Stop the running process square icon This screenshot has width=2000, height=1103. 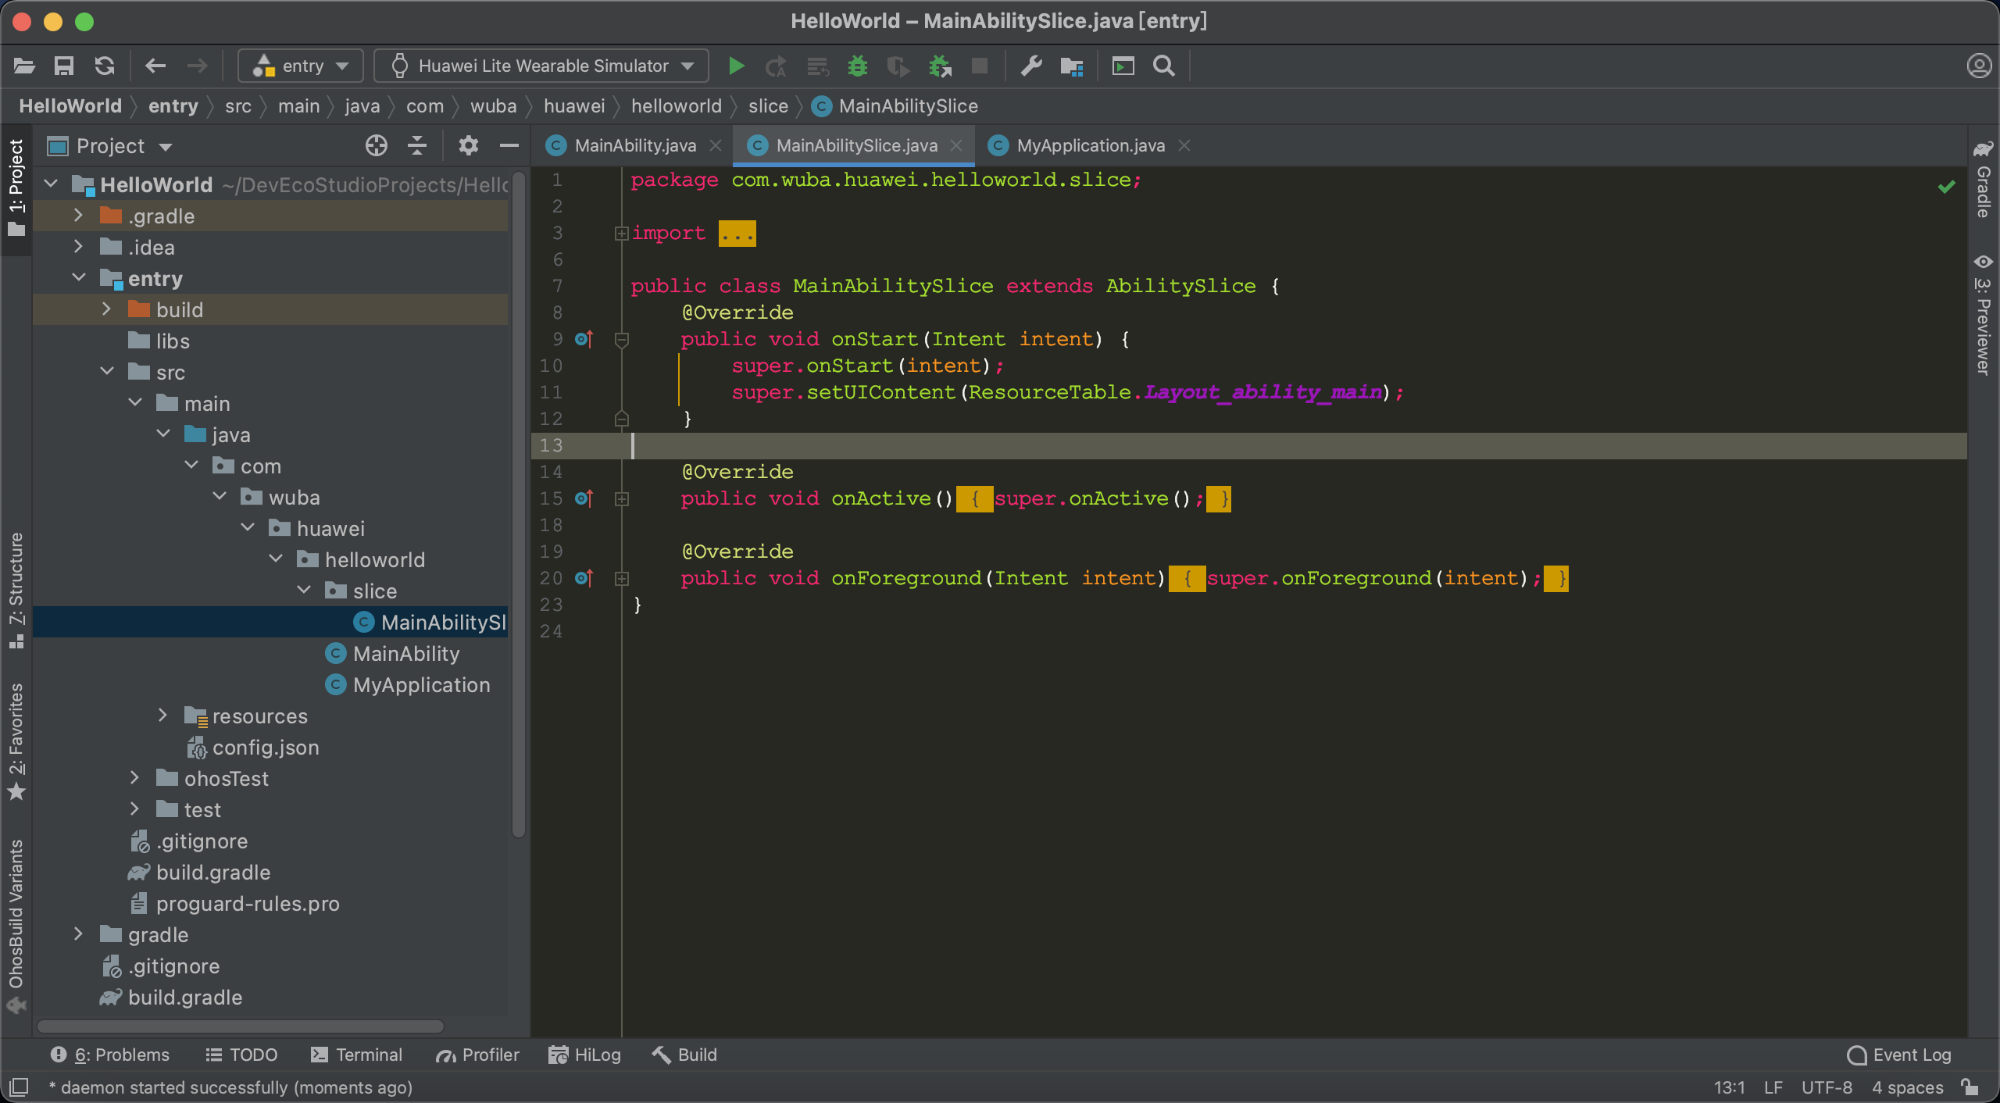pyautogui.click(x=980, y=66)
